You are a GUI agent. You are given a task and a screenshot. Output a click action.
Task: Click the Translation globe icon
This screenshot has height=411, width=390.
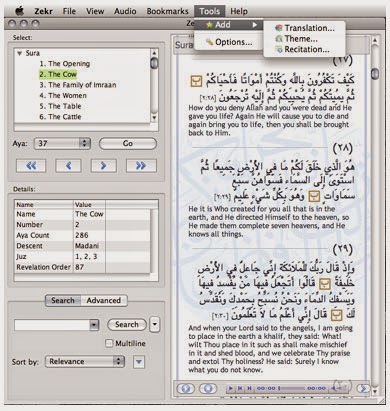tap(279, 28)
